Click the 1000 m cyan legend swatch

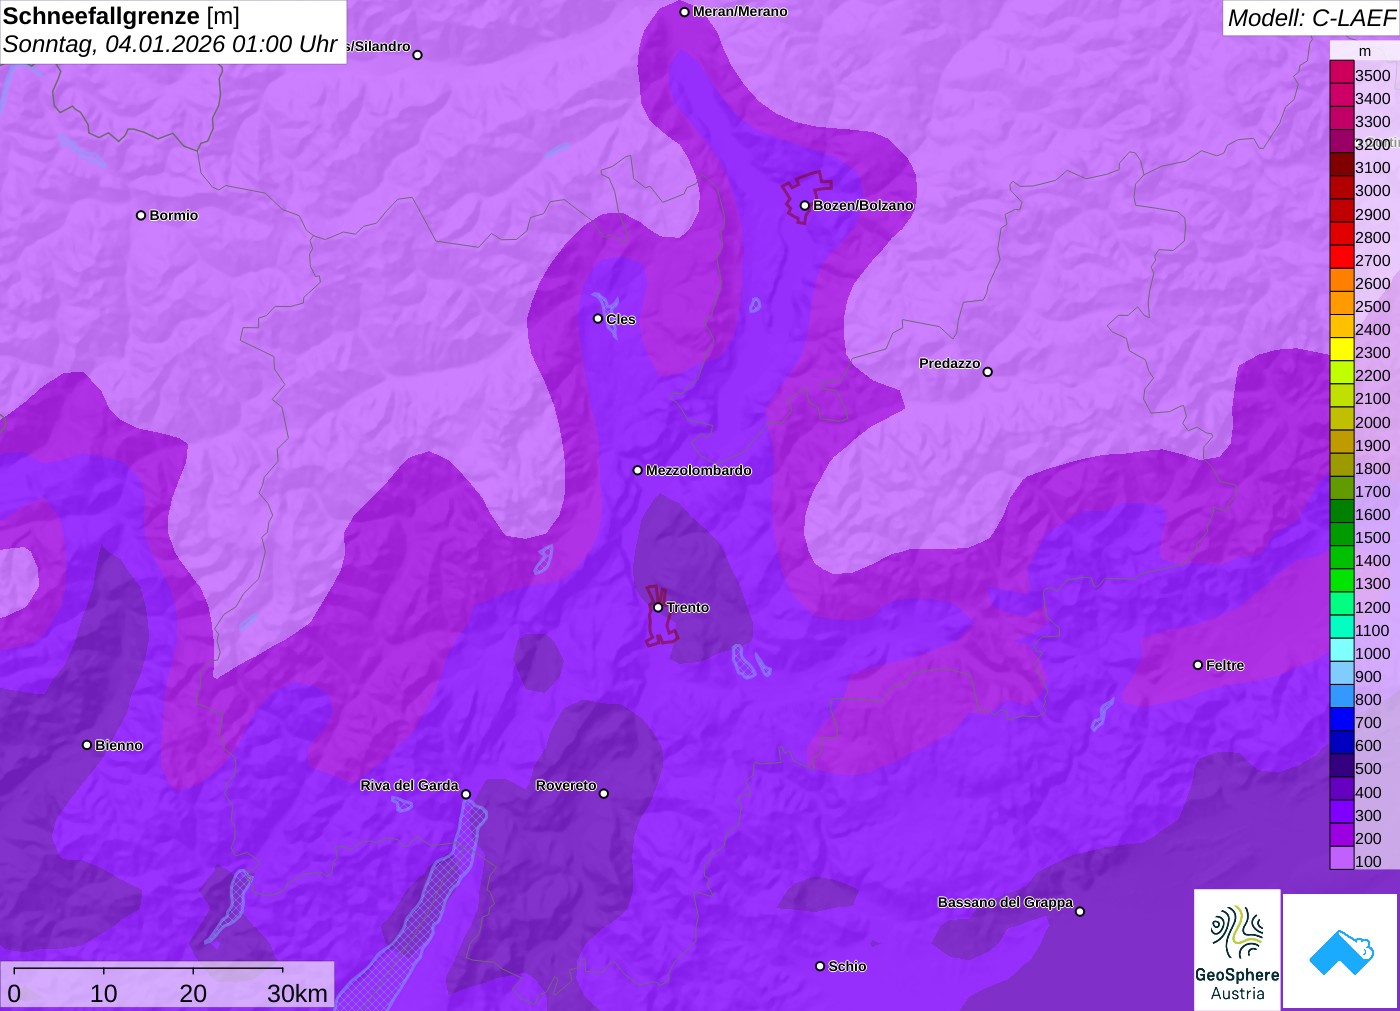click(1341, 650)
